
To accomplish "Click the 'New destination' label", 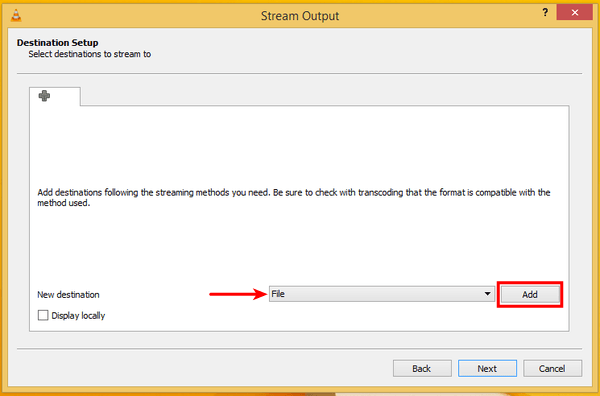I will click(68, 295).
